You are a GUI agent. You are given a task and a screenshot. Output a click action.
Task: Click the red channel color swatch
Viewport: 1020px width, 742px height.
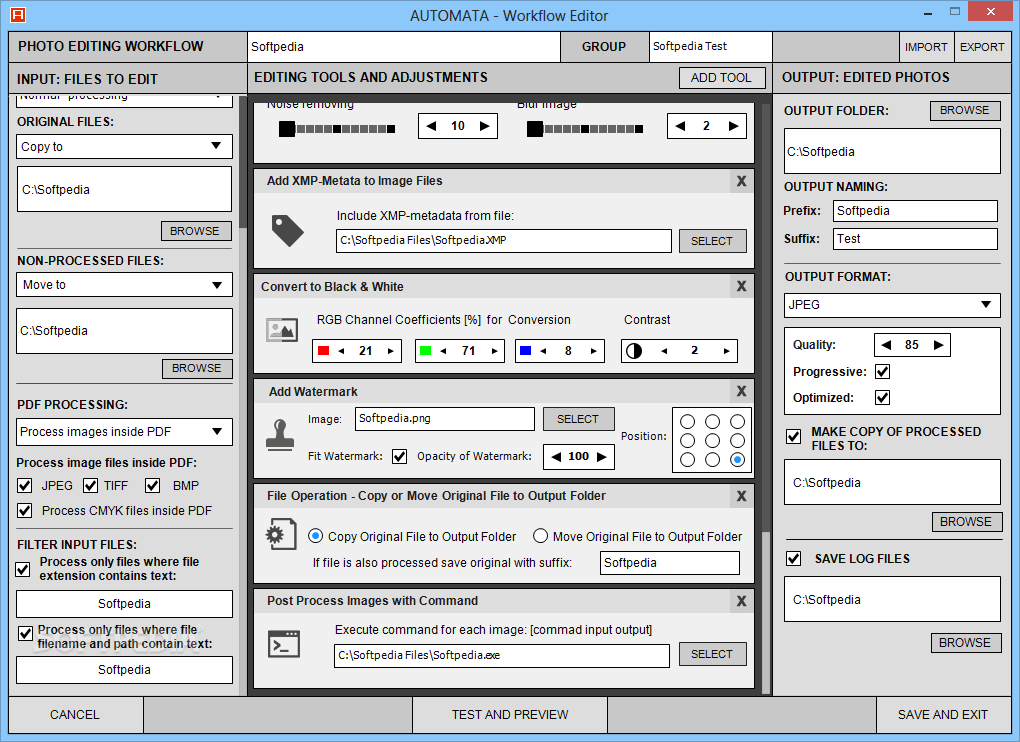323,351
